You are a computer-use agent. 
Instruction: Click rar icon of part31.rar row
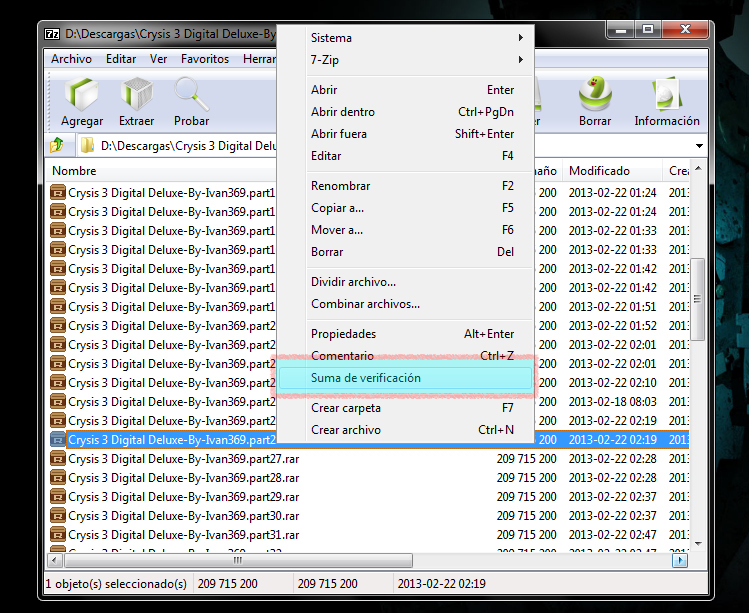click(58, 535)
